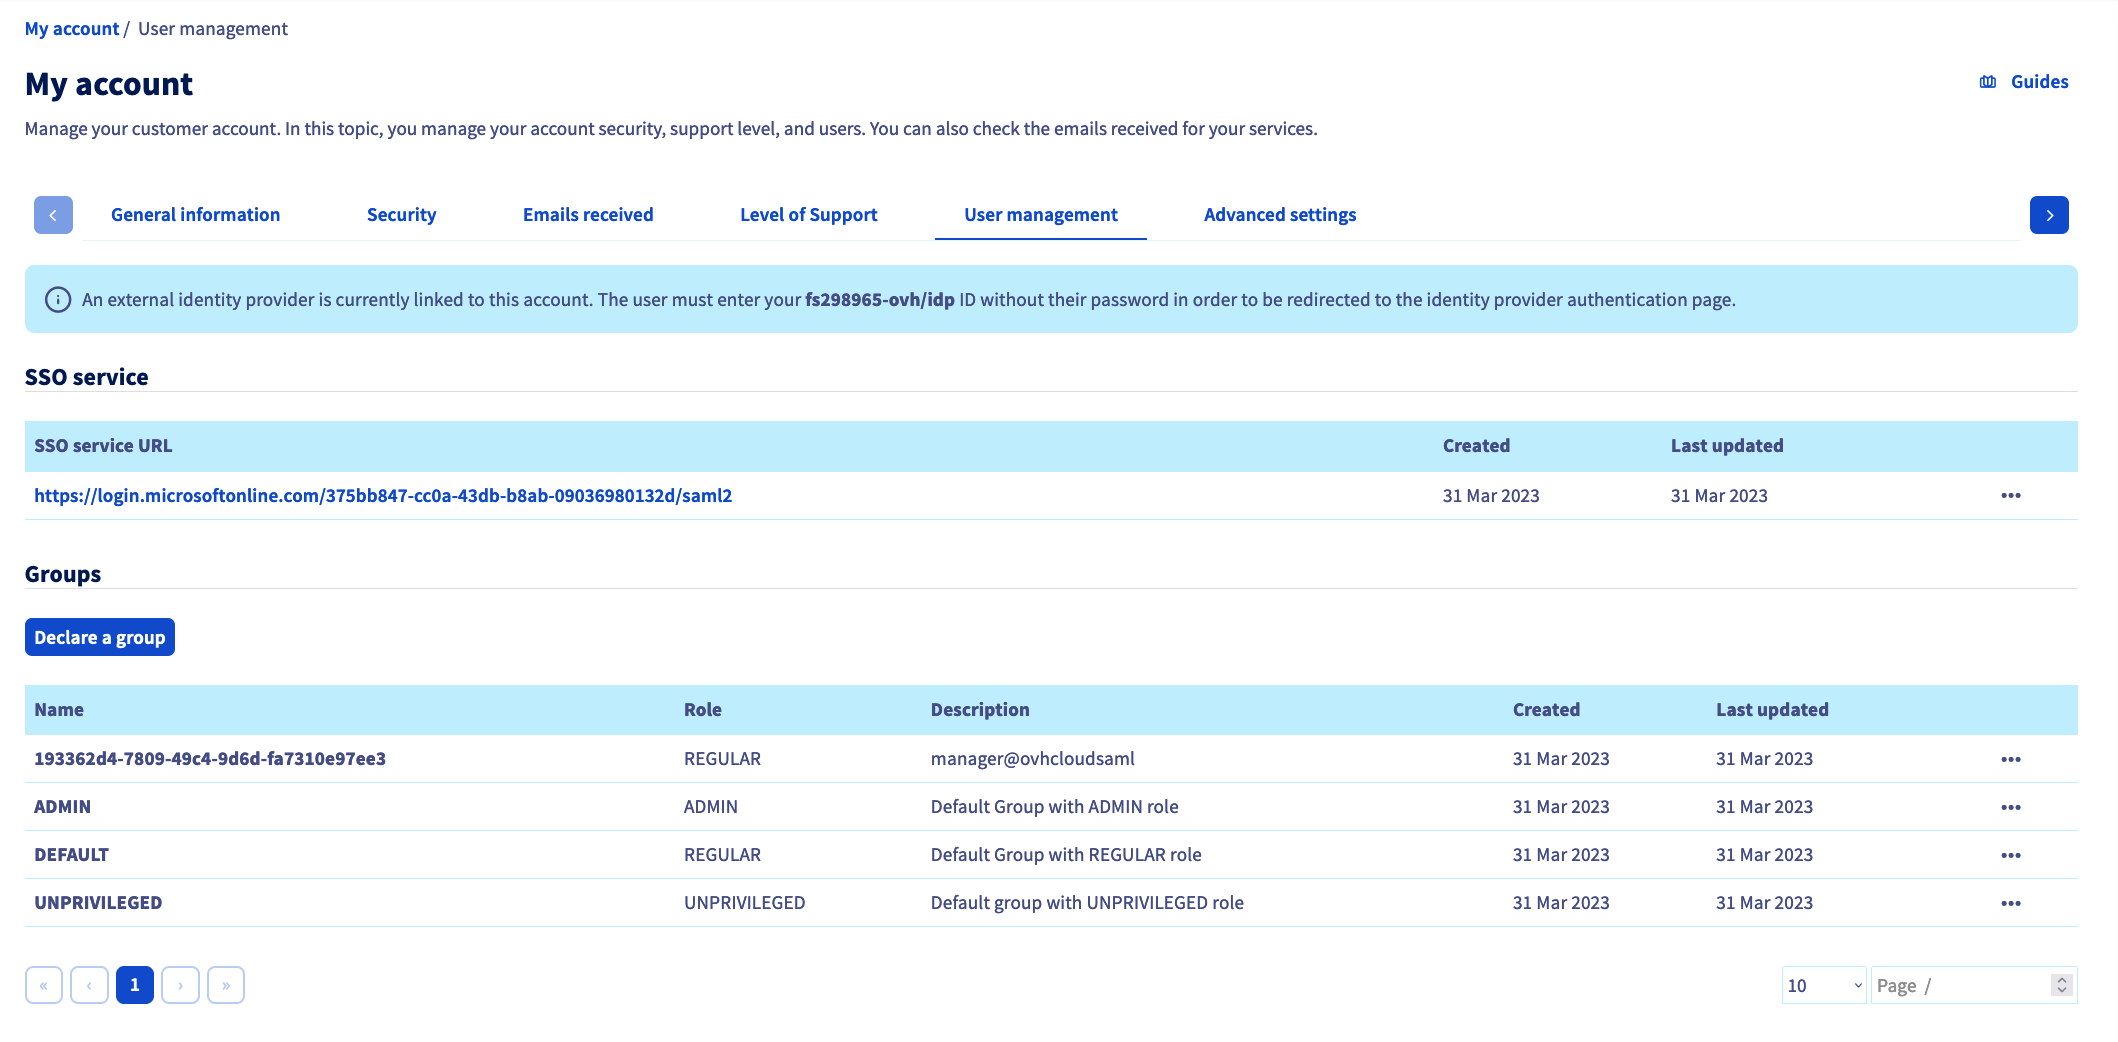Click the Description column header

click(x=980, y=710)
